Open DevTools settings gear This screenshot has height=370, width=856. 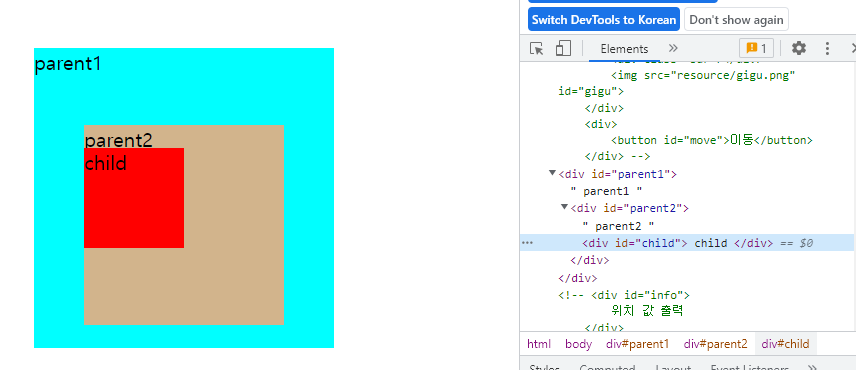click(799, 48)
